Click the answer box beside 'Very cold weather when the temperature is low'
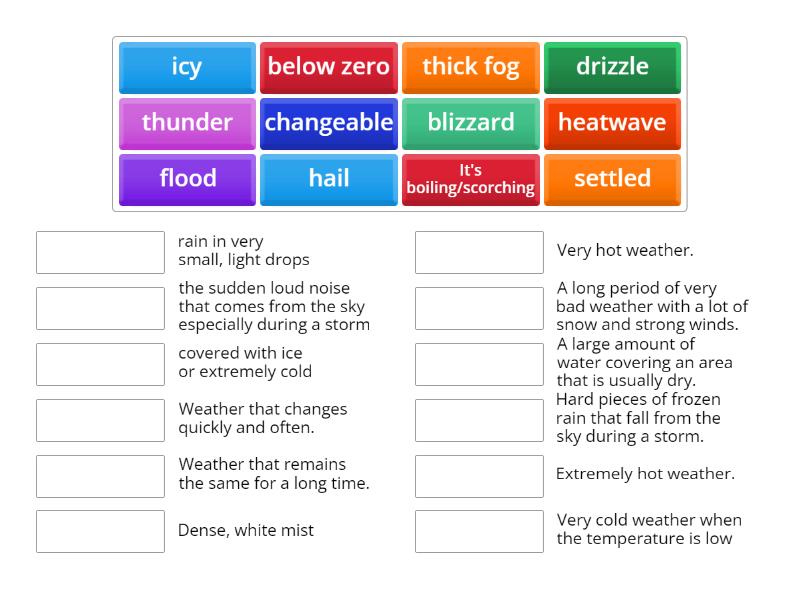 tap(478, 531)
